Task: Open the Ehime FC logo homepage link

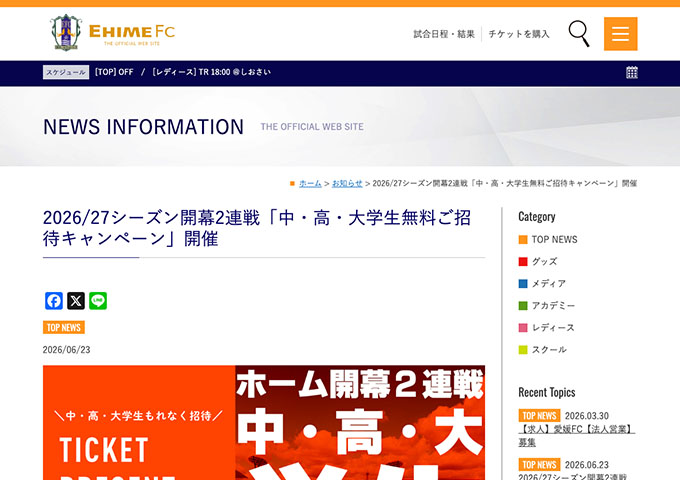Action: click(112, 33)
